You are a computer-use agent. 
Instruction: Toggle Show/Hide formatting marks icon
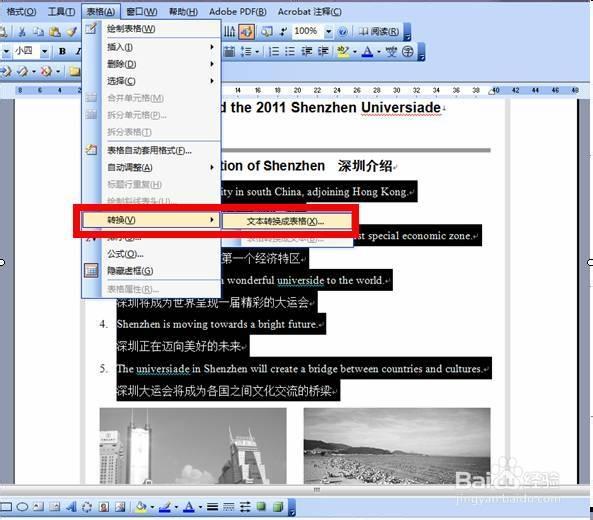tap(283, 32)
